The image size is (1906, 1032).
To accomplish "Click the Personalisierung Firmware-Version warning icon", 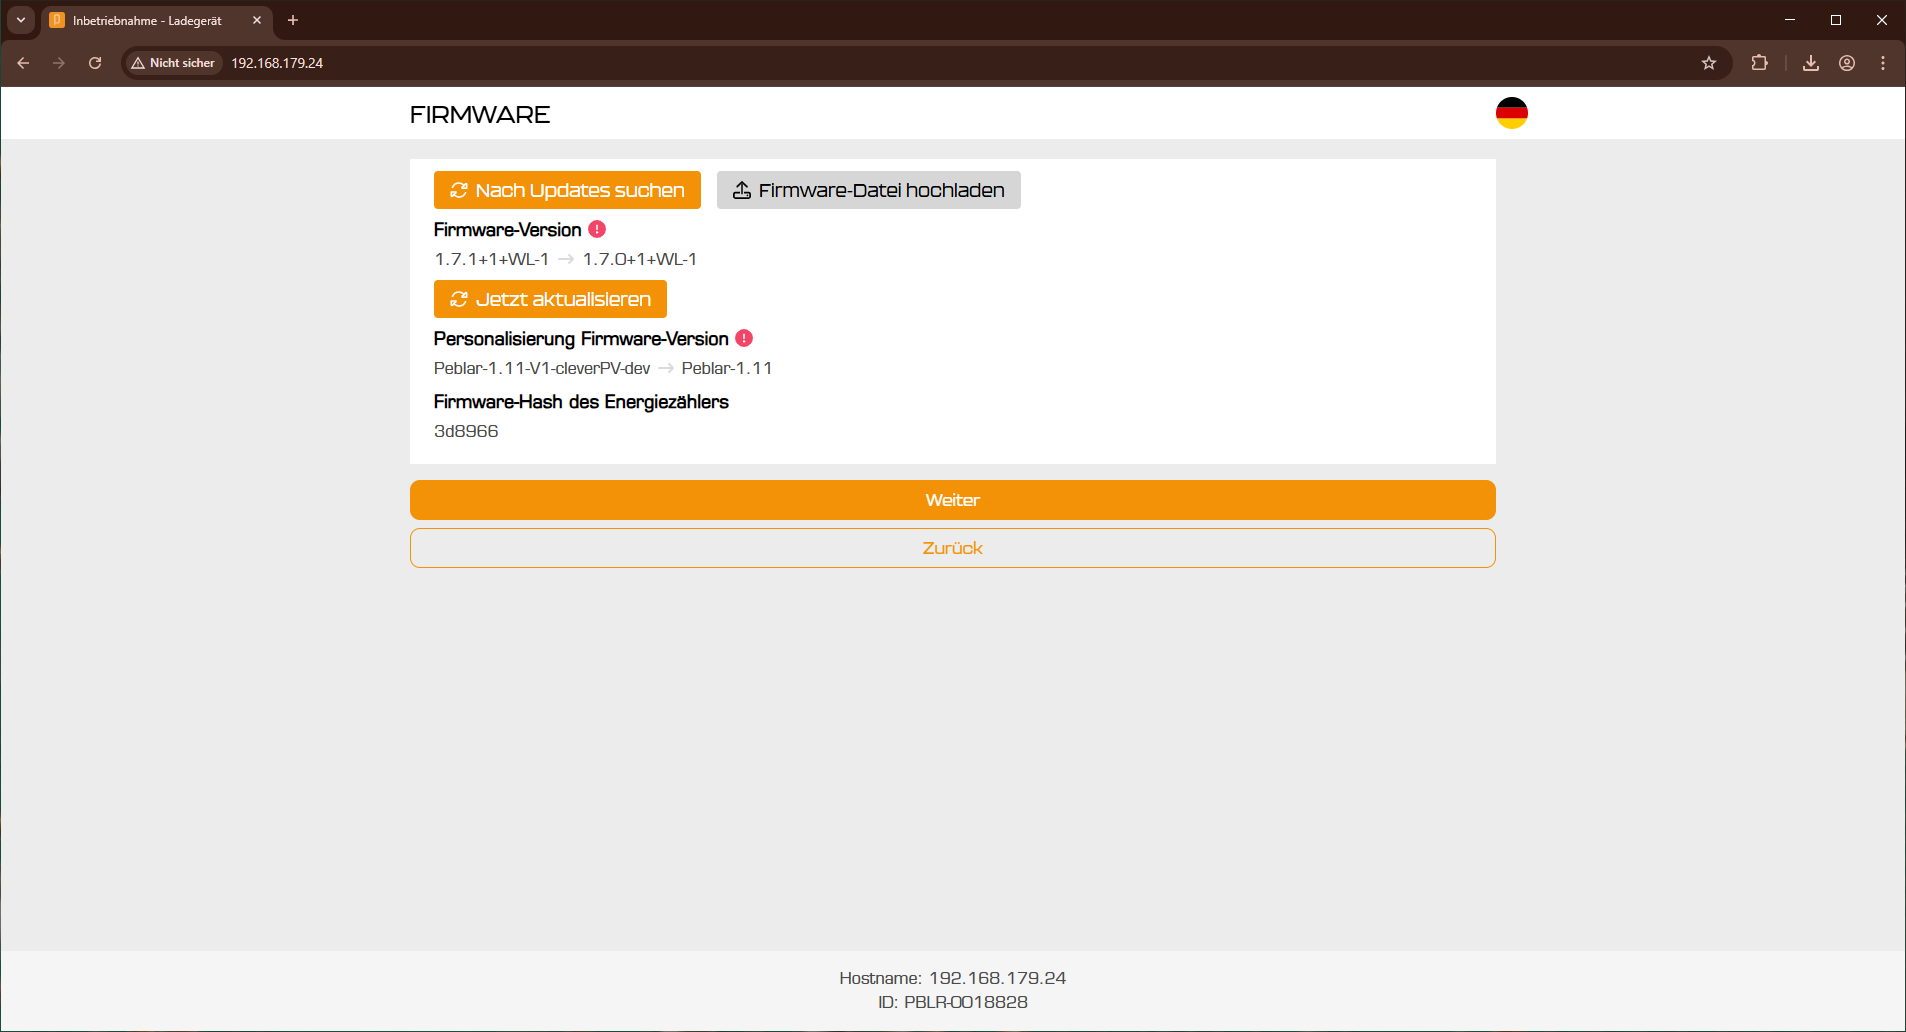I will pyautogui.click(x=744, y=338).
